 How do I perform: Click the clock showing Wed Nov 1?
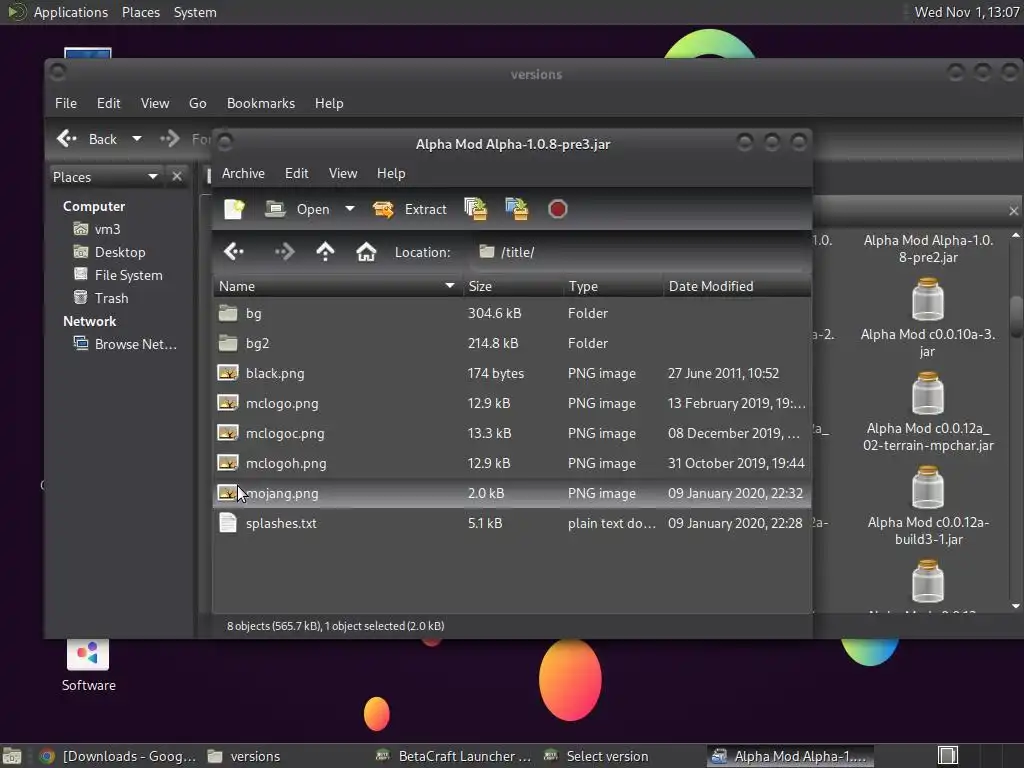967,12
